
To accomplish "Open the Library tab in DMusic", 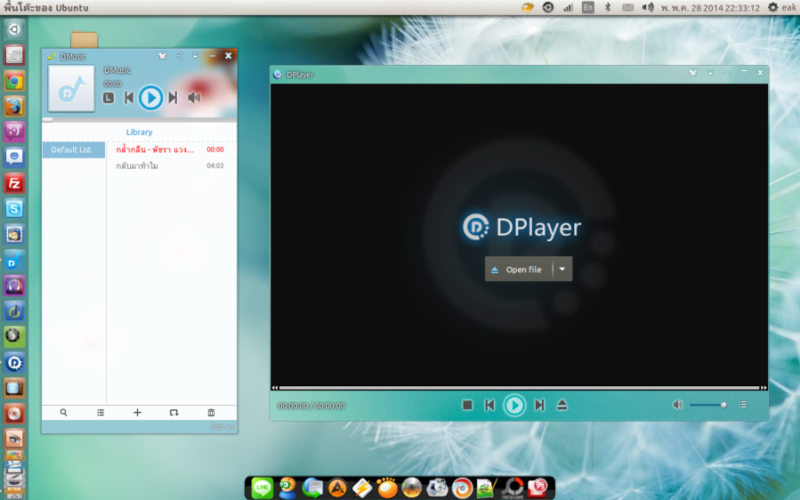I will click(139, 132).
